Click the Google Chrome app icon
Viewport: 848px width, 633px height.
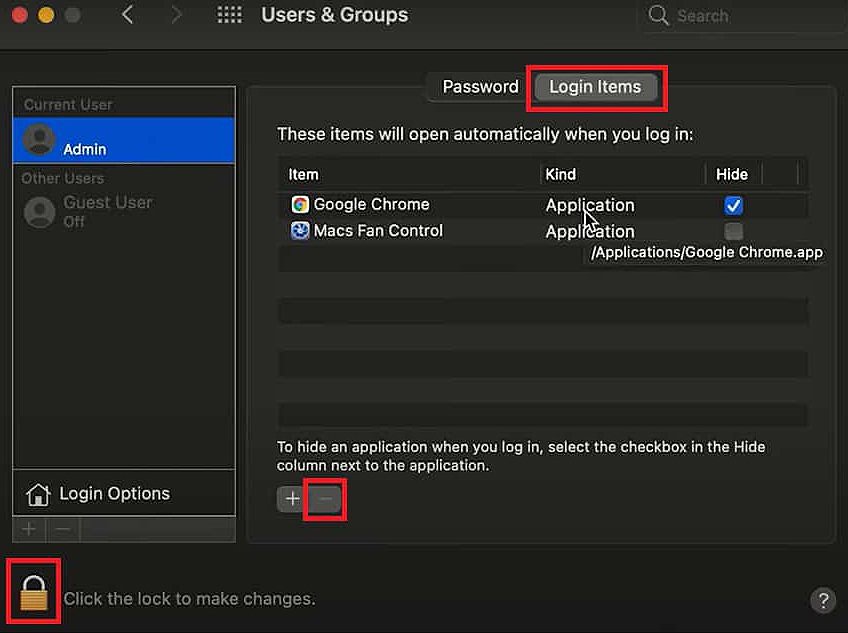300,204
